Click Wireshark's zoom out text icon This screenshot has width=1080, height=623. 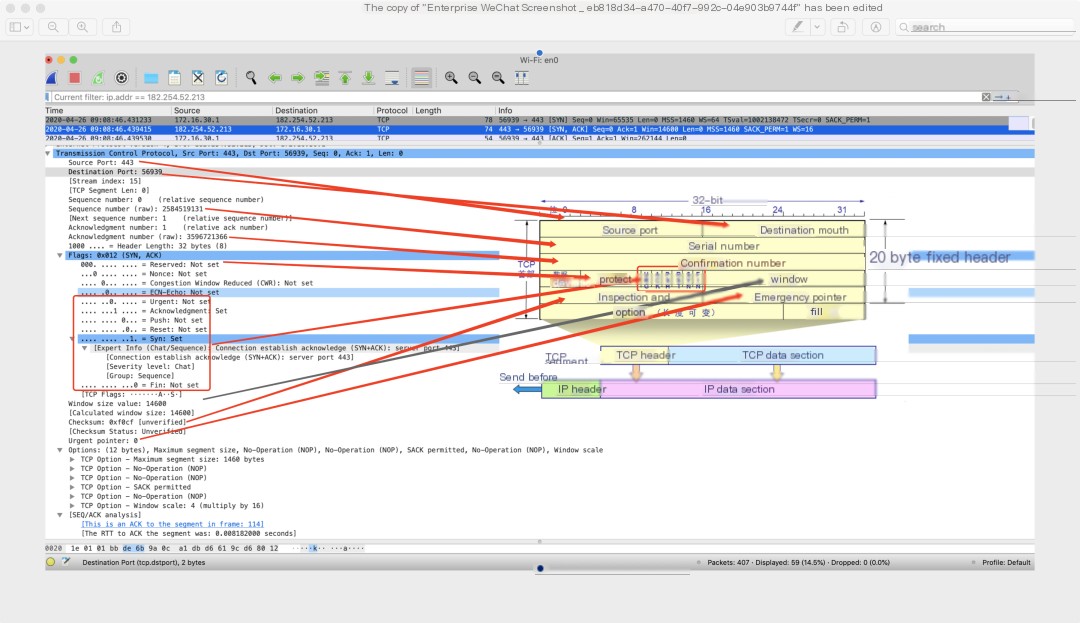pos(475,78)
